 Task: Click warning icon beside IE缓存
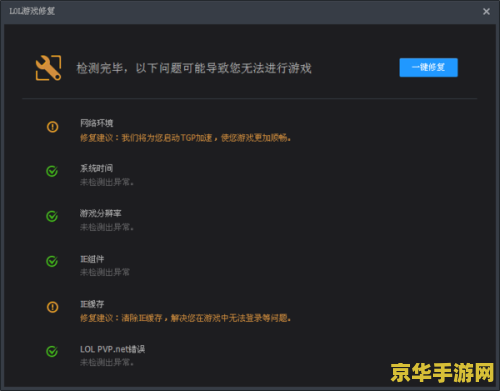coord(52,307)
